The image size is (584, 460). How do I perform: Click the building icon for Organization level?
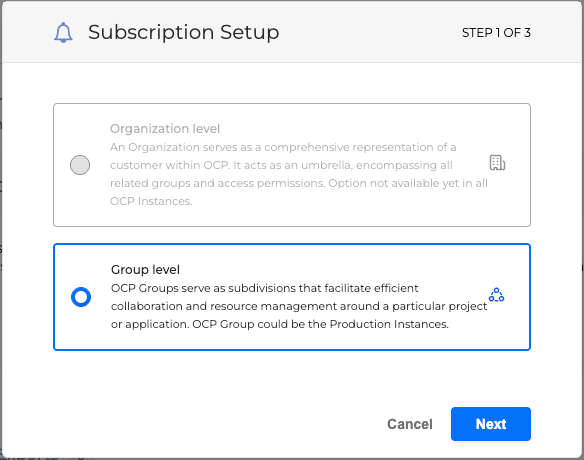(x=497, y=163)
